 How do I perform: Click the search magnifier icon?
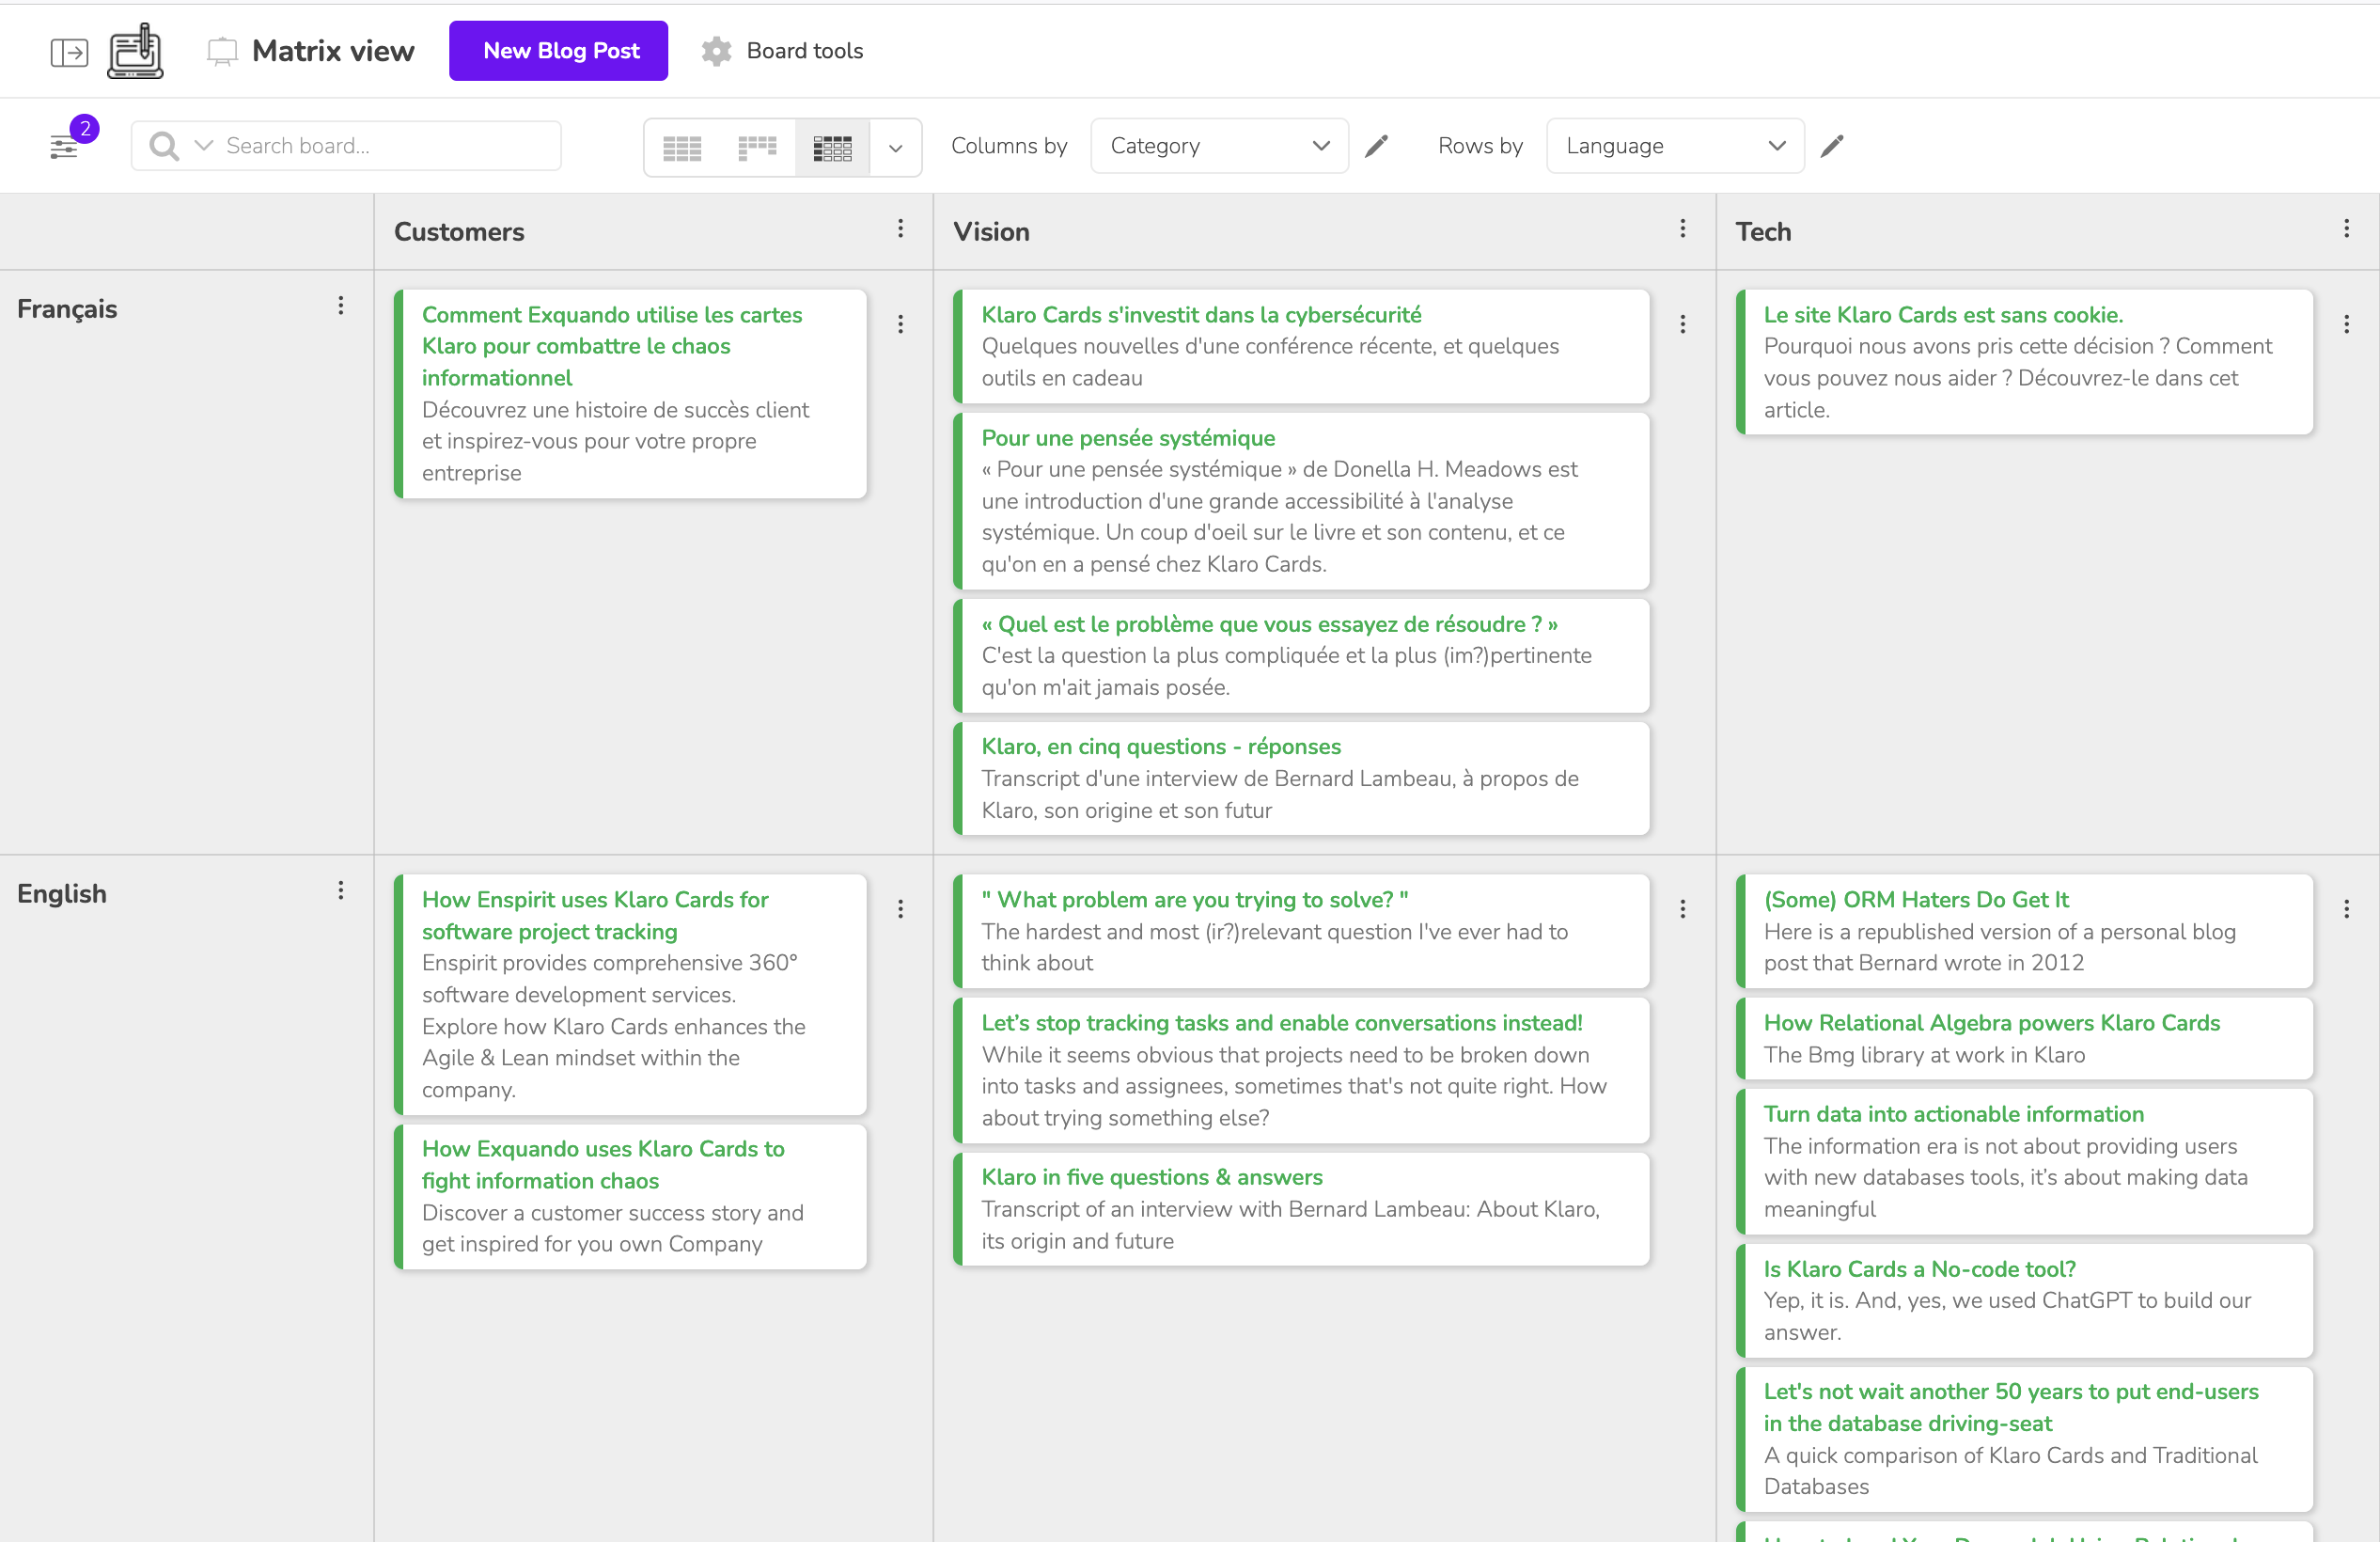[163, 146]
